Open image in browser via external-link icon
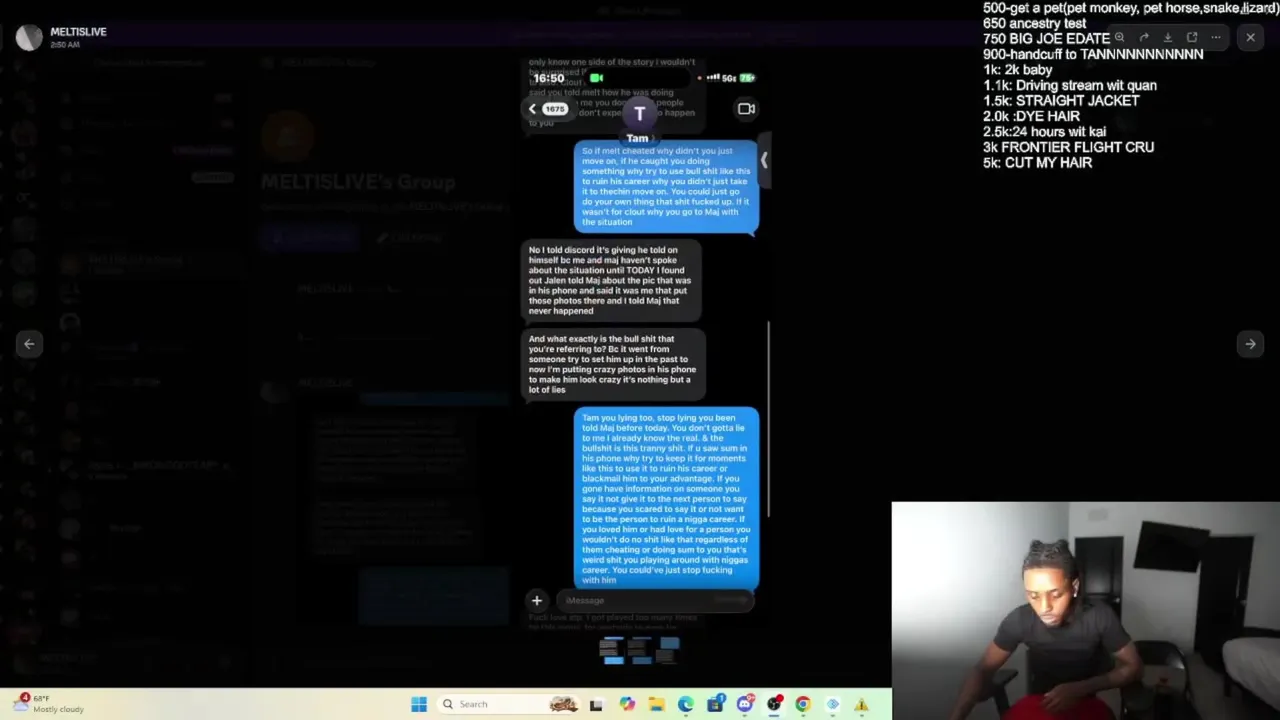 (1192, 37)
